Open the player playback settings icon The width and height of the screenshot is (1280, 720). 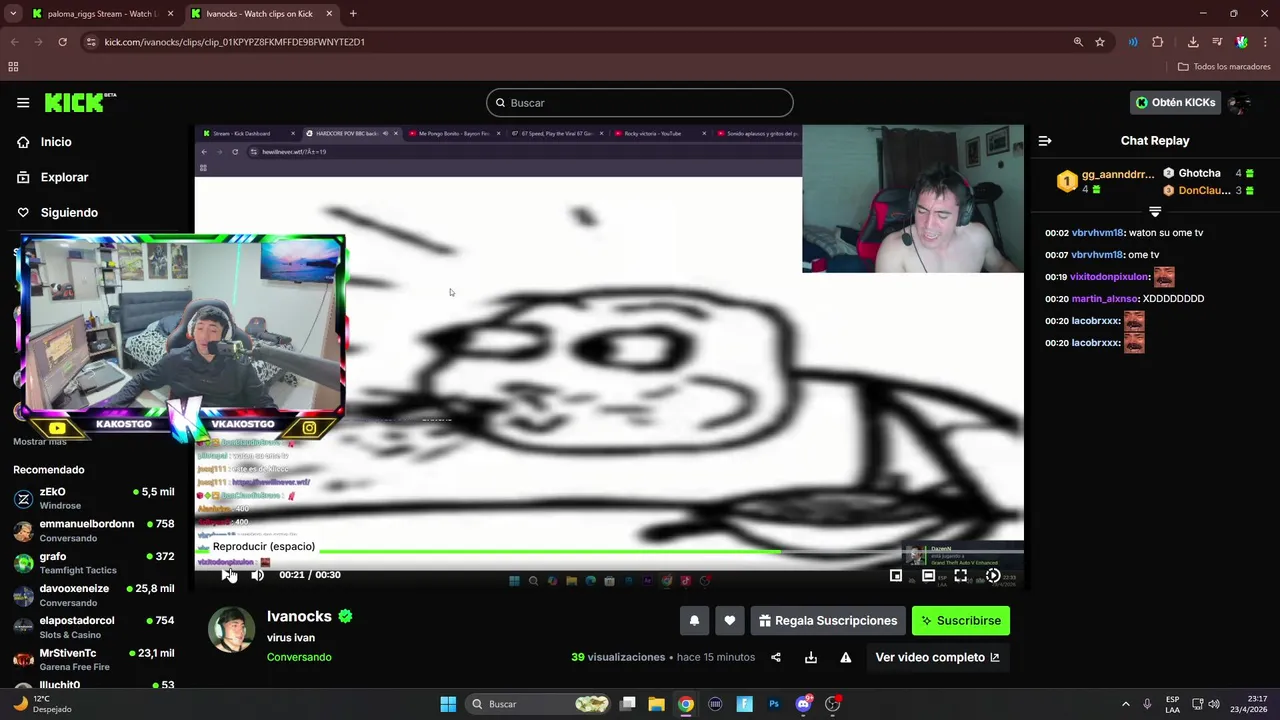pyautogui.click(x=992, y=575)
